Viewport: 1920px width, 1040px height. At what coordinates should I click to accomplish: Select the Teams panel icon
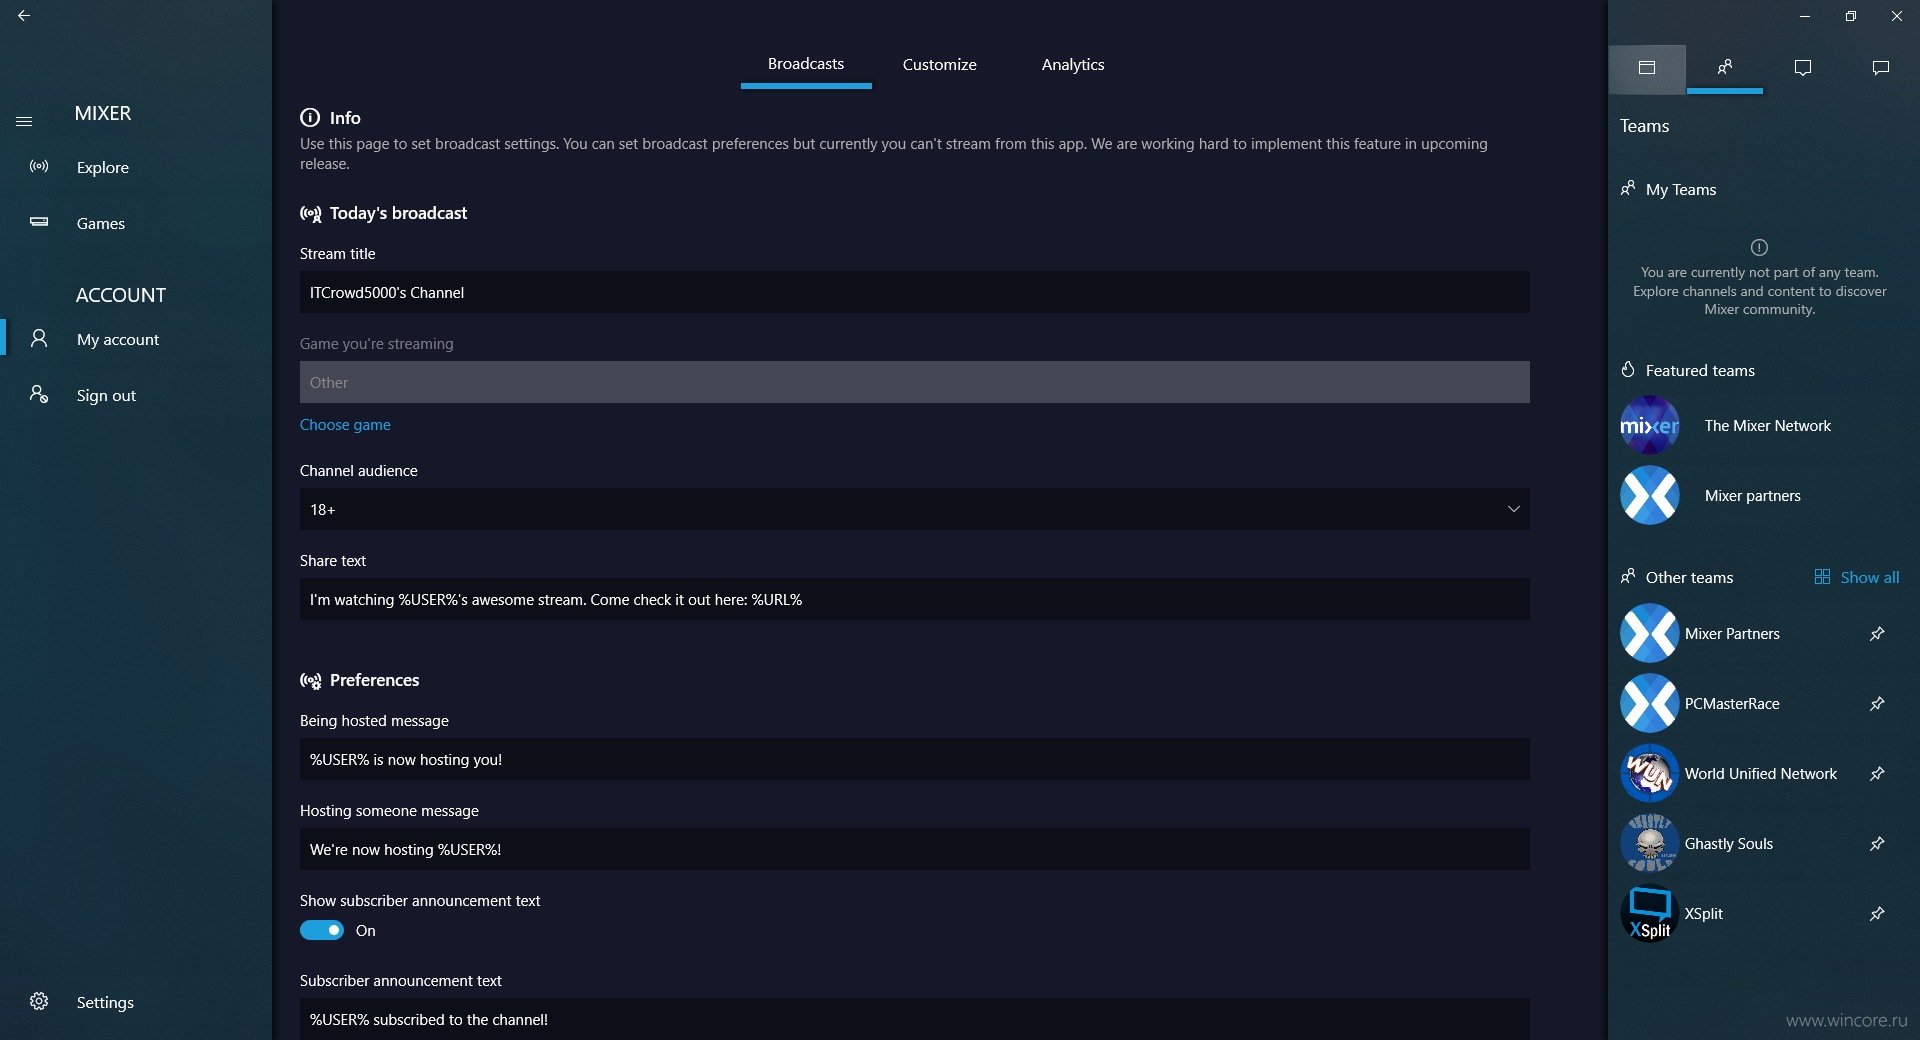pyautogui.click(x=1725, y=68)
